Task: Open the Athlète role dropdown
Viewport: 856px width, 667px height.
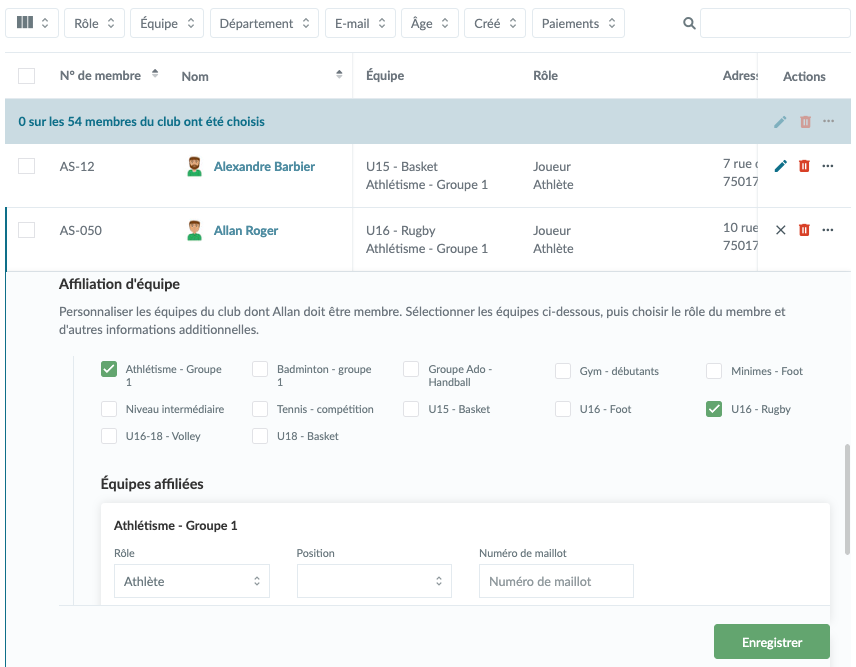Action: click(x=192, y=581)
